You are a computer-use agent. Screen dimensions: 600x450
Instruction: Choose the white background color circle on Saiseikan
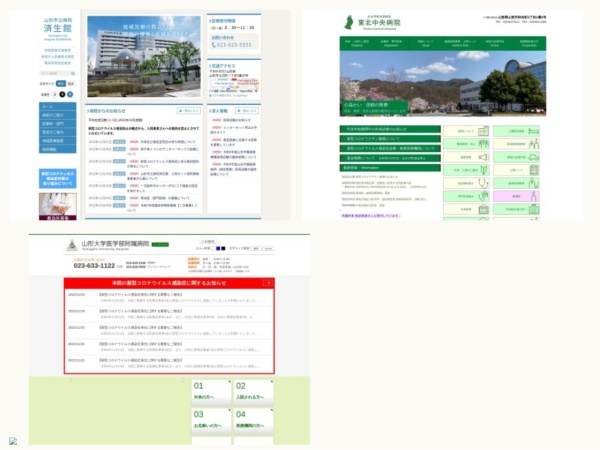pos(55,95)
